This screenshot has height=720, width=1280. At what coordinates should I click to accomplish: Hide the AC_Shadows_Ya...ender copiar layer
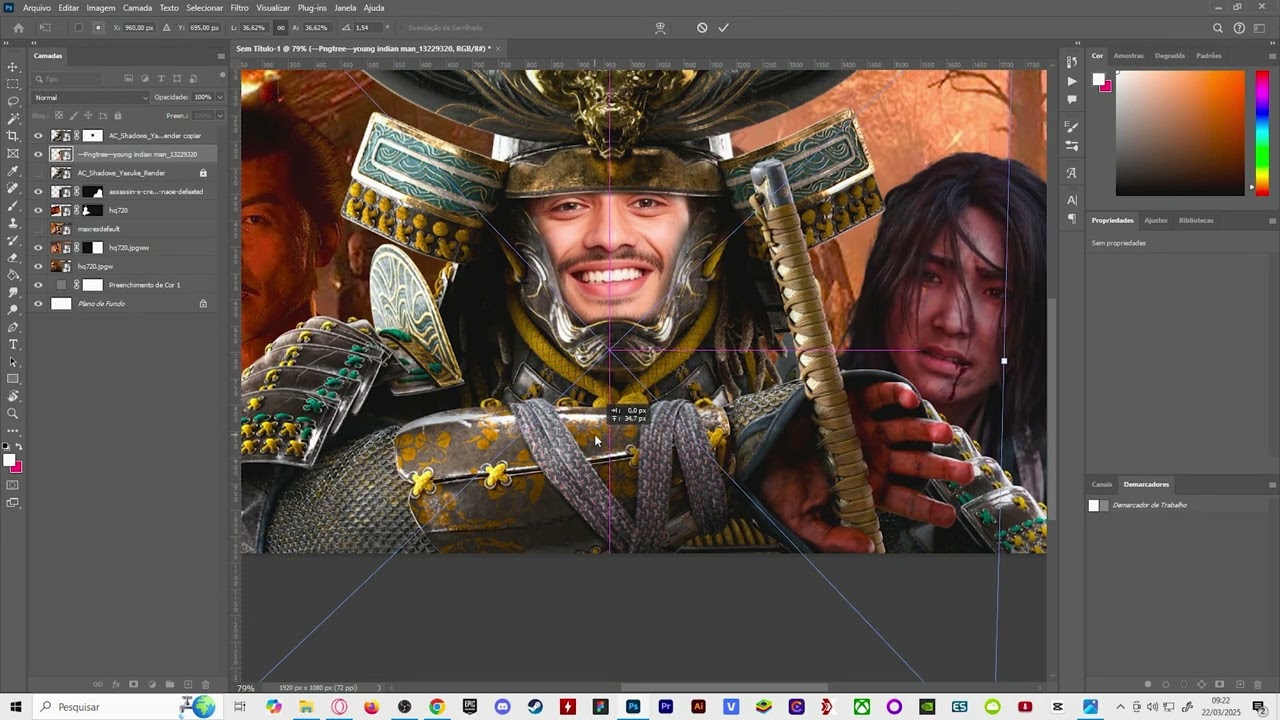[38, 135]
